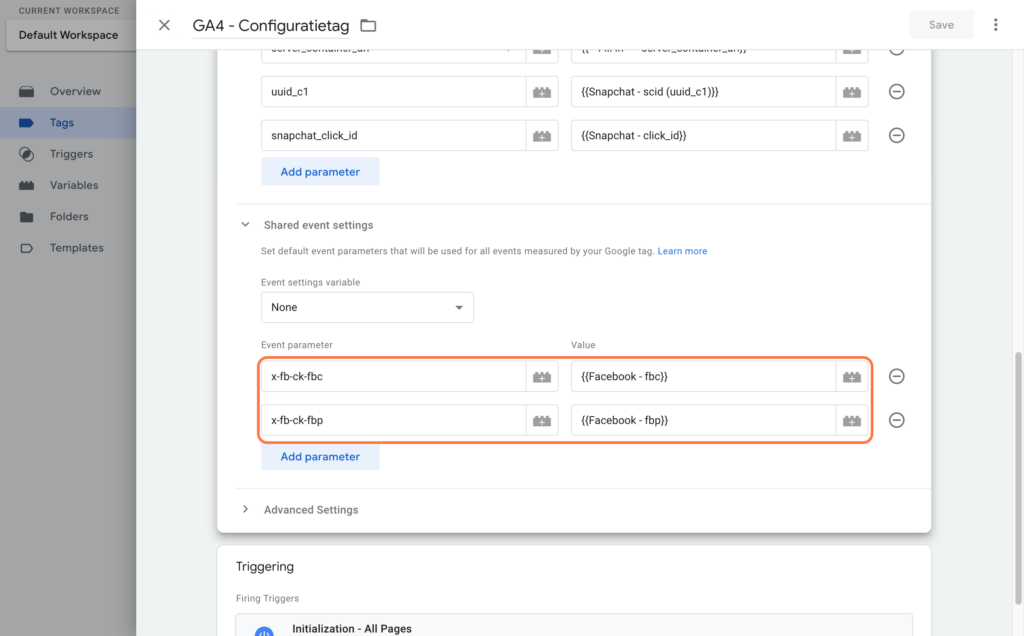
Task: Follow the Learn more link
Action: pos(682,251)
